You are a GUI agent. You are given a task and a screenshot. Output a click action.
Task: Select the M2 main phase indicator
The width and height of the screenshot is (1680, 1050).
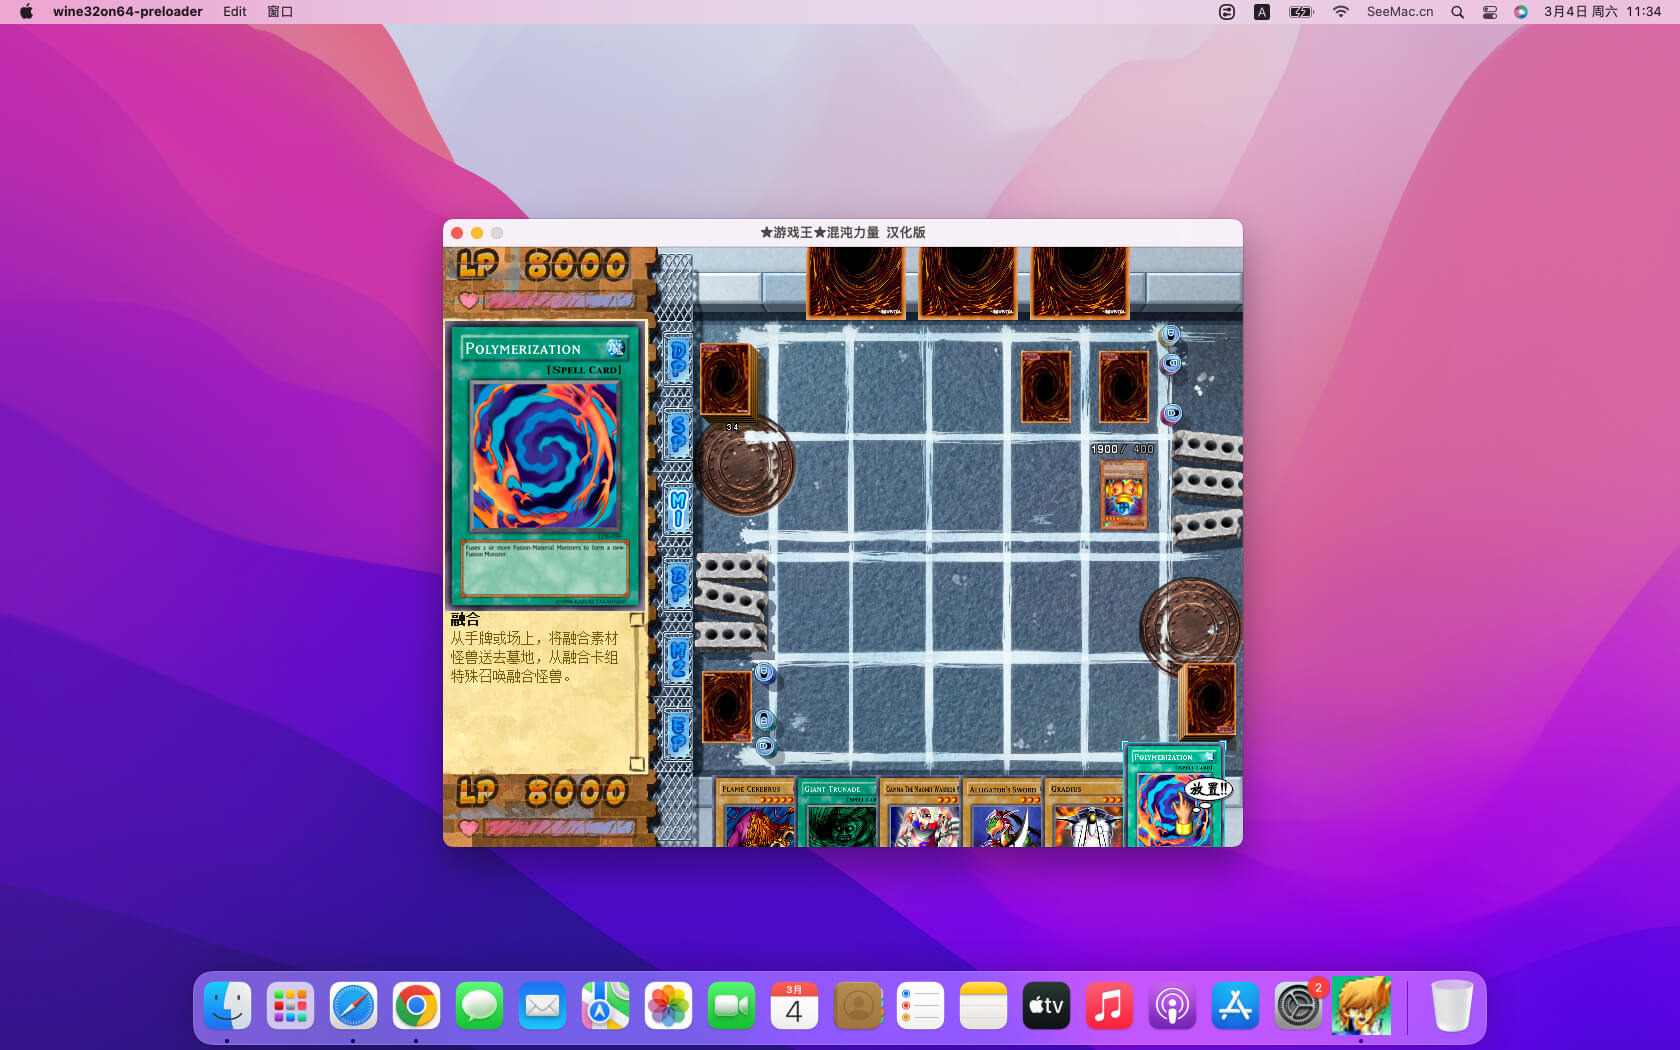(678, 659)
